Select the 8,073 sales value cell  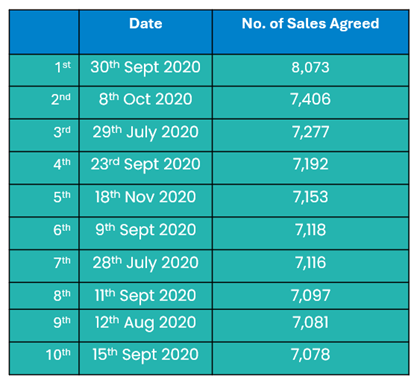pyautogui.click(x=310, y=68)
